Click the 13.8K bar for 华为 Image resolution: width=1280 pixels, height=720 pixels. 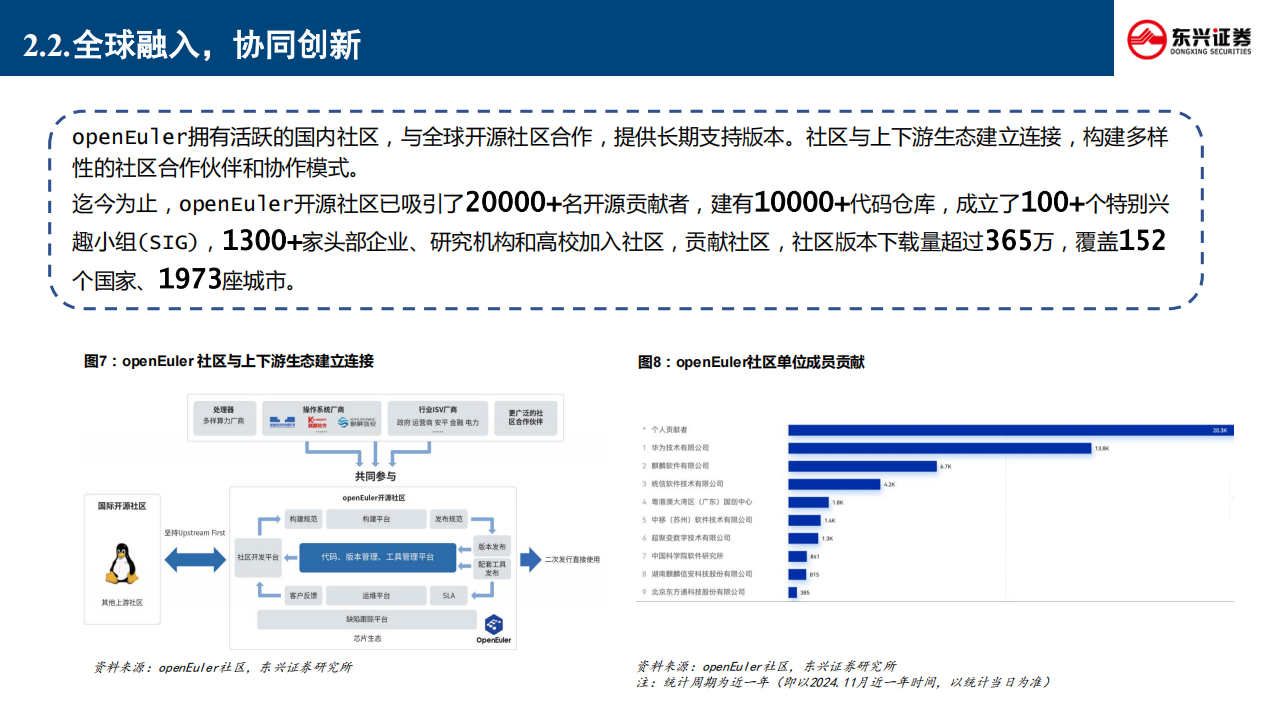tap(939, 448)
